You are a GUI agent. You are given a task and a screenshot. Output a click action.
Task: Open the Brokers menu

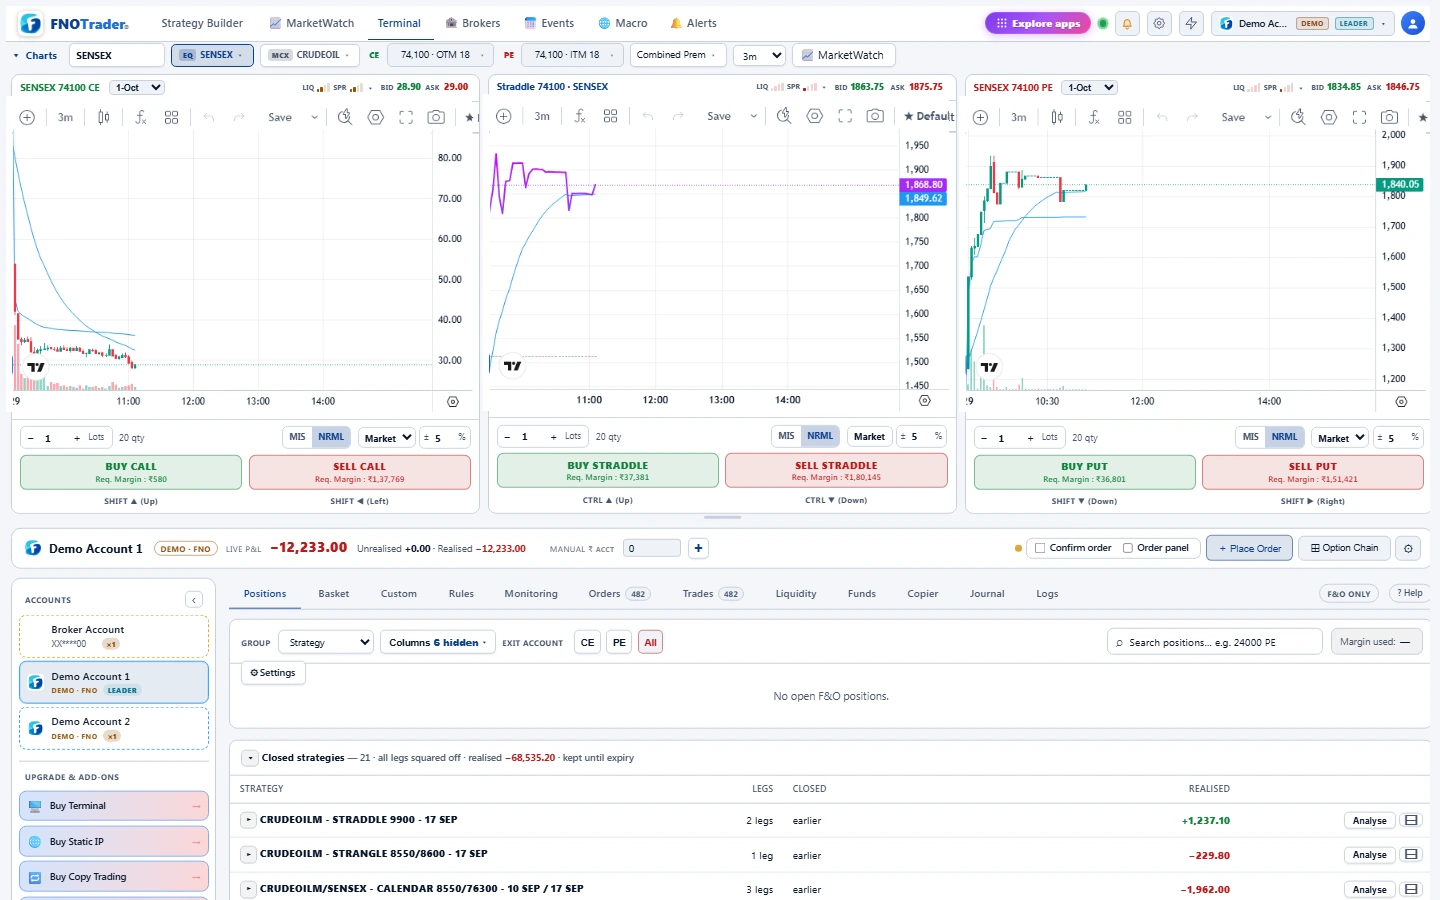pyautogui.click(x=473, y=23)
